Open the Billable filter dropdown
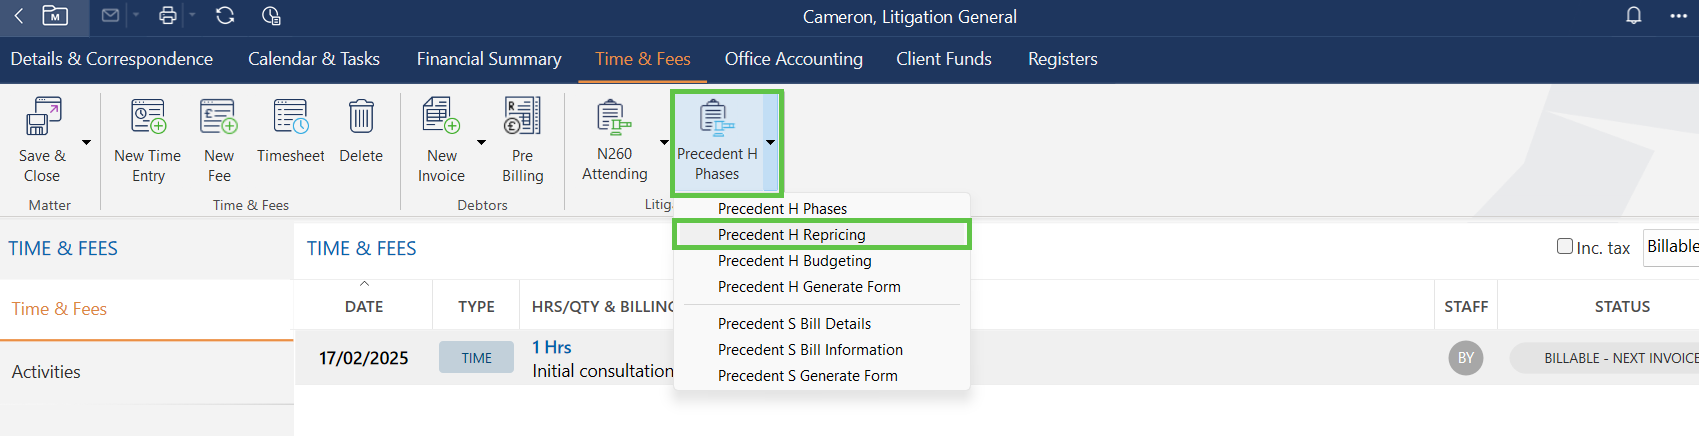Image resolution: width=1699 pixels, height=436 pixels. coord(1670,246)
